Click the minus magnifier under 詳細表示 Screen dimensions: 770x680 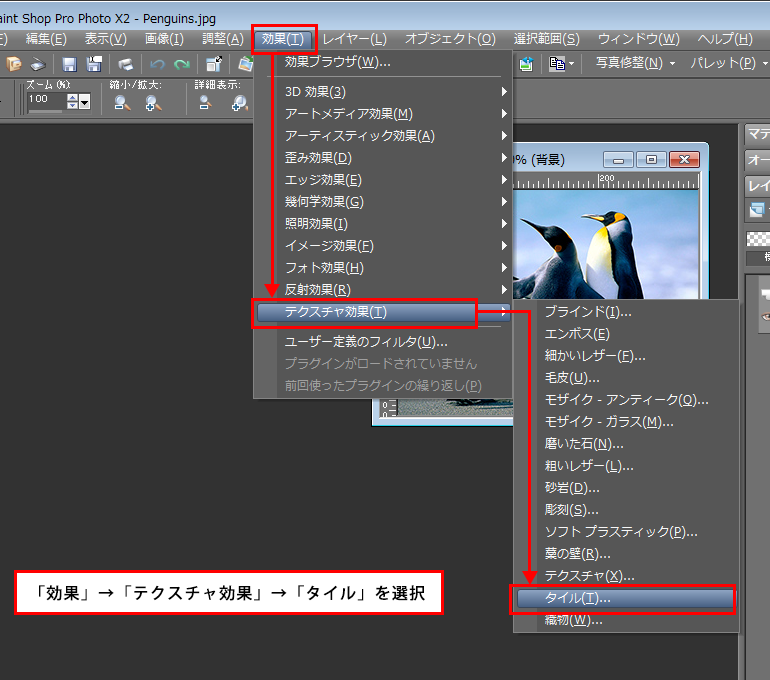[x=205, y=103]
